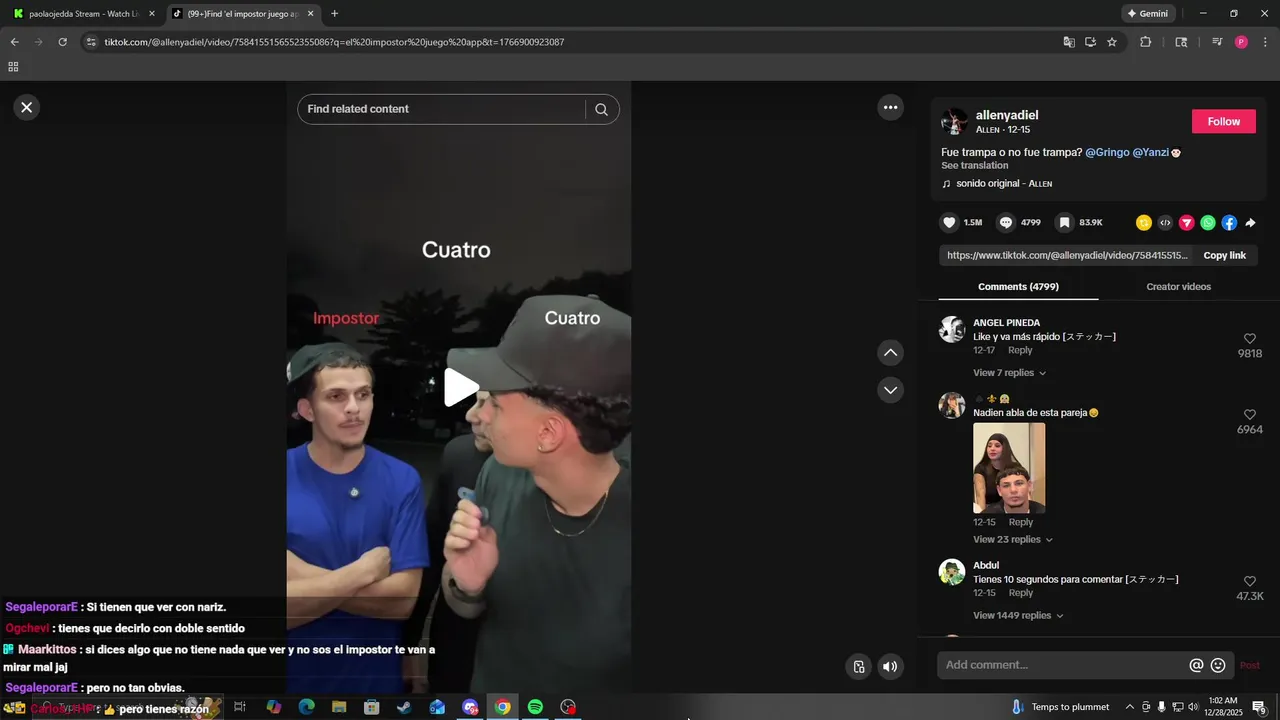Image resolution: width=1280 pixels, height=720 pixels.
Task: Close the TikTok video viewer
Action: 27,107
